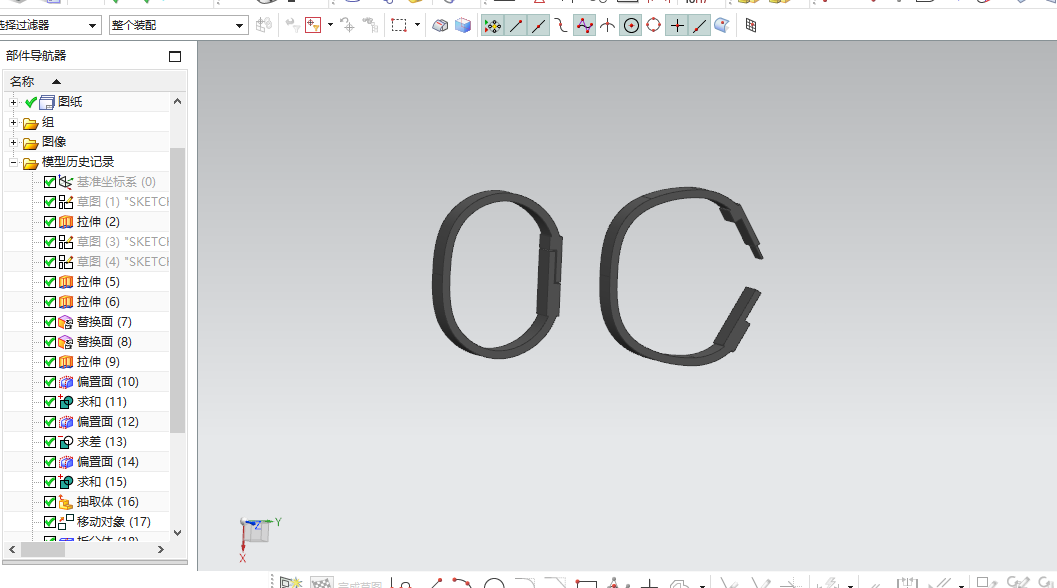
Task: Toggle Point on Curve snap icon
Action: pyautogui.click(x=700, y=26)
